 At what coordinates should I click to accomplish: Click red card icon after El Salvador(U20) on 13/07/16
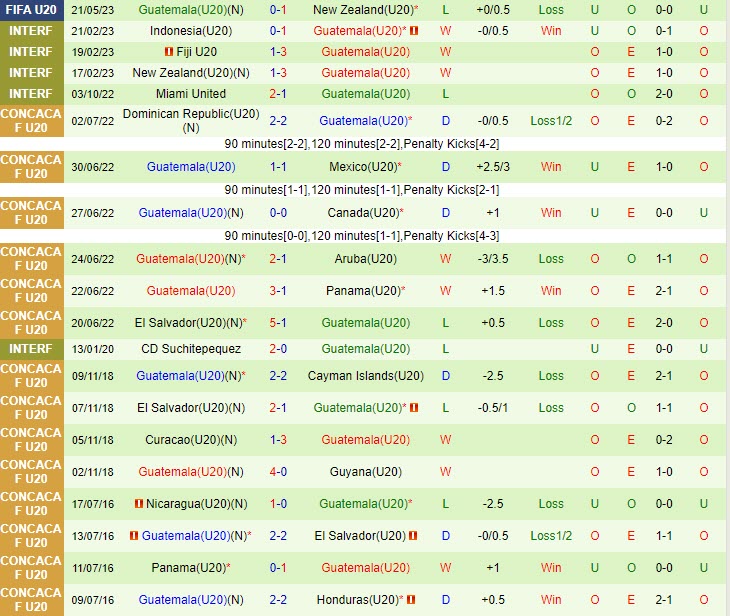coord(413,535)
